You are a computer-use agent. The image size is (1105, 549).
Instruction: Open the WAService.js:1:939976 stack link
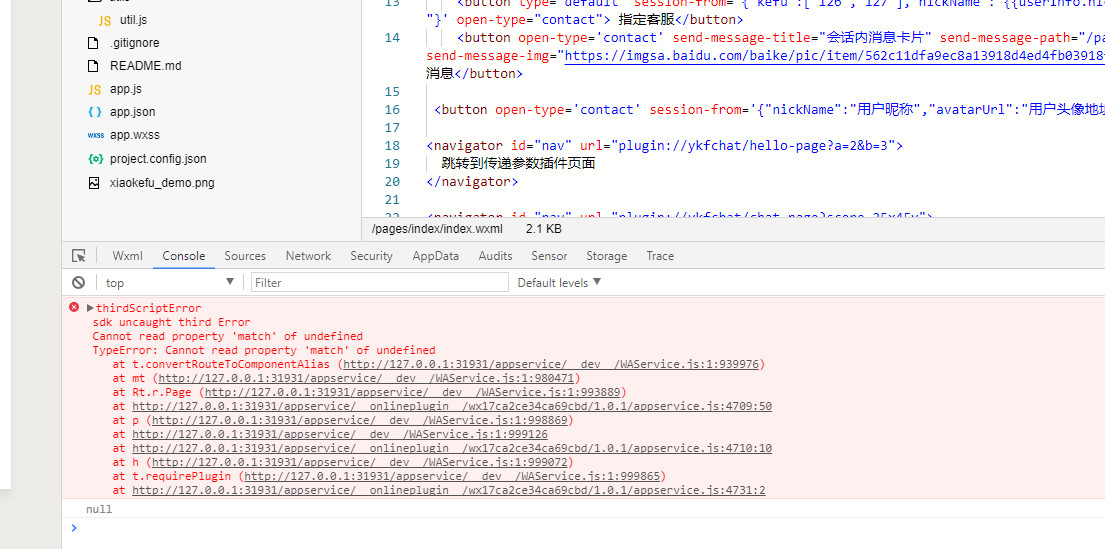551,364
